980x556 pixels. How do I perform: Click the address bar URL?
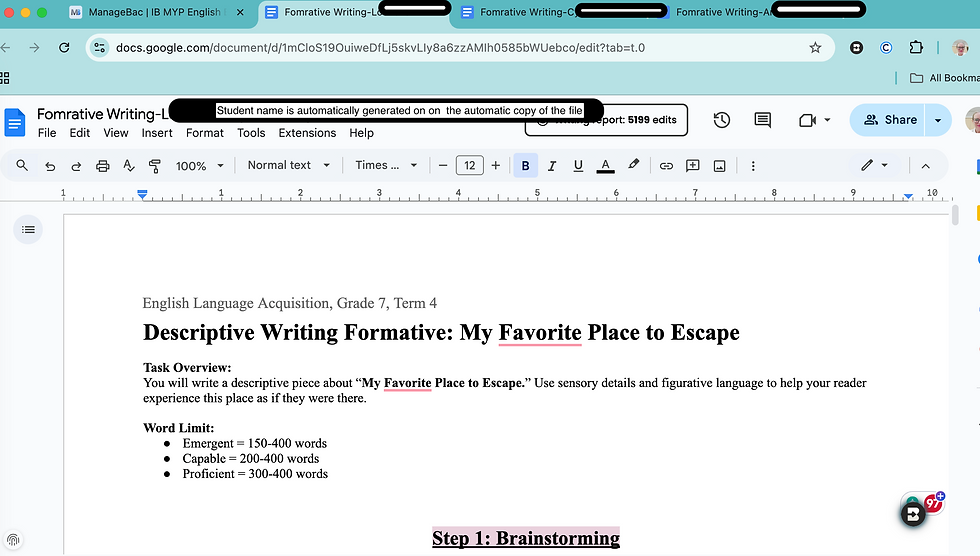(380, 47)
